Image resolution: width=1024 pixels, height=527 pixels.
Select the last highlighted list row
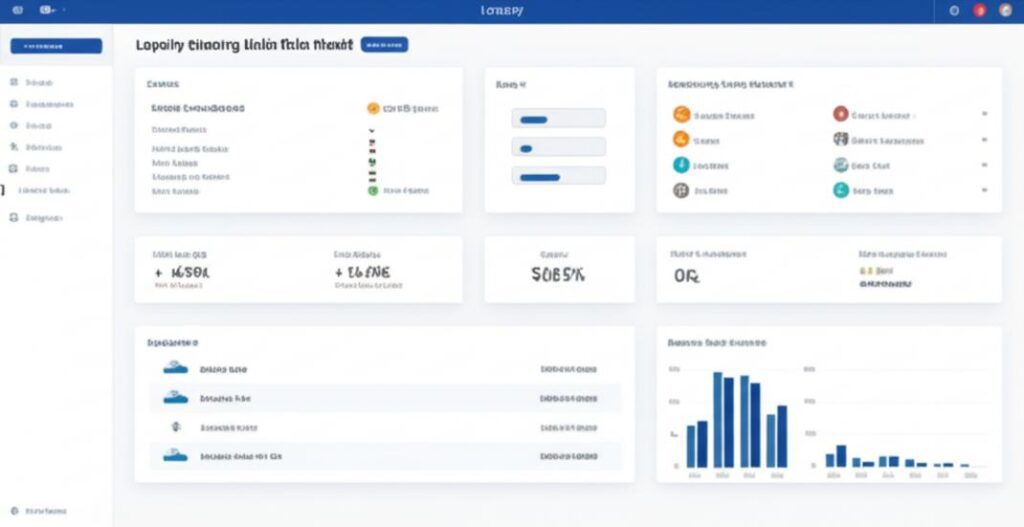(x=385, y=456)
